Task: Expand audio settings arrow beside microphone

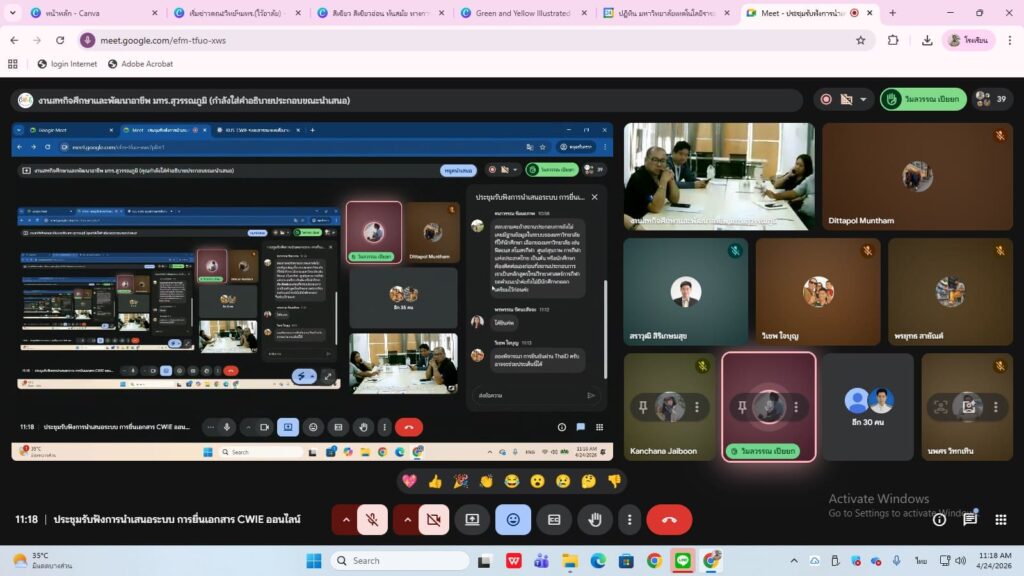Action: (346, 520)
